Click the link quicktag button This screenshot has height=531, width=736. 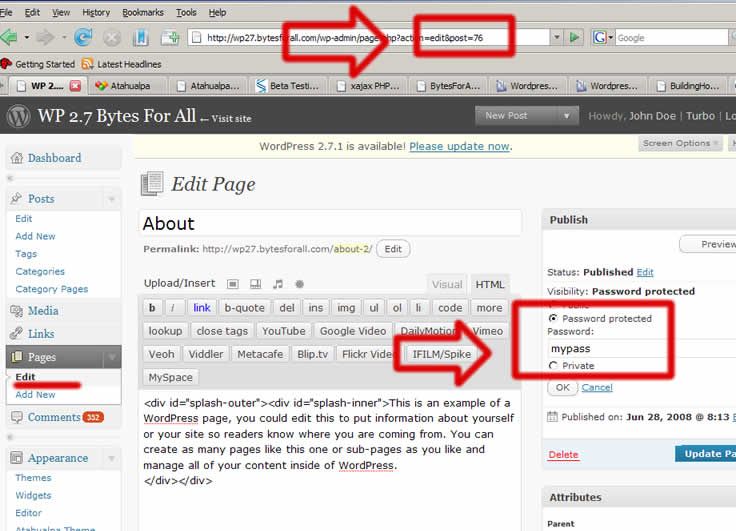point(202,308)
